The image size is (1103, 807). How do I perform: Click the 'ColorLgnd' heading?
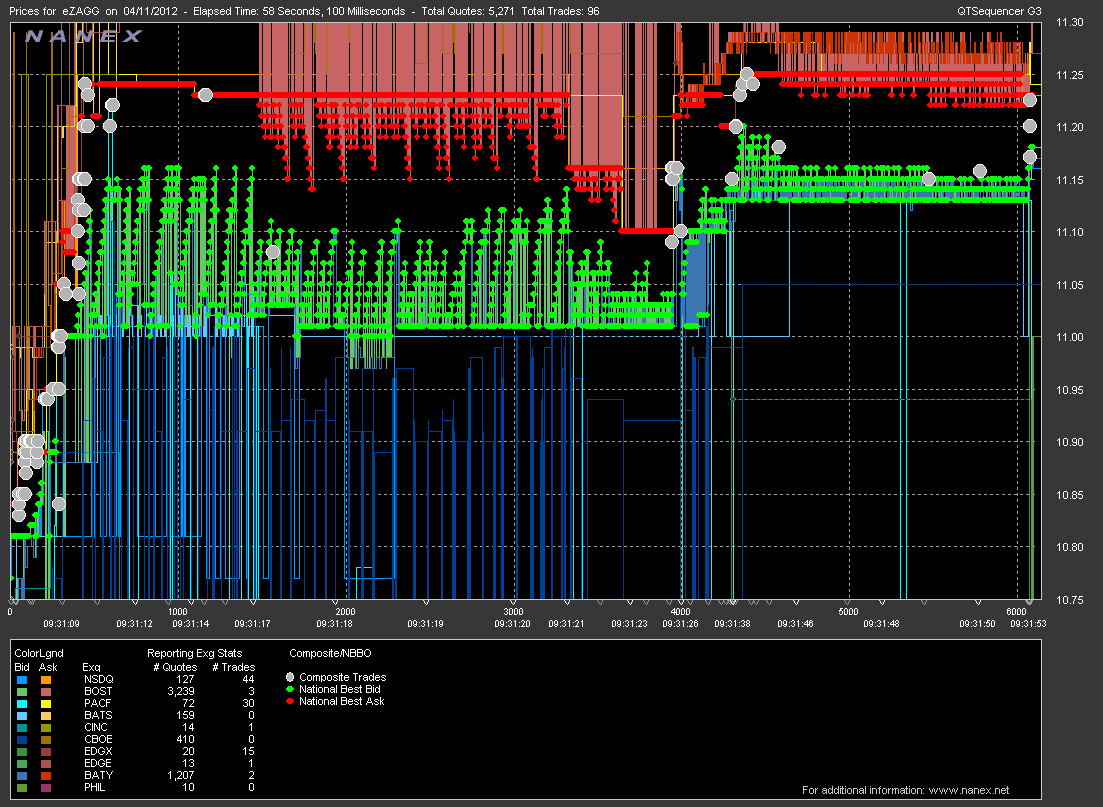click(39, 653)
